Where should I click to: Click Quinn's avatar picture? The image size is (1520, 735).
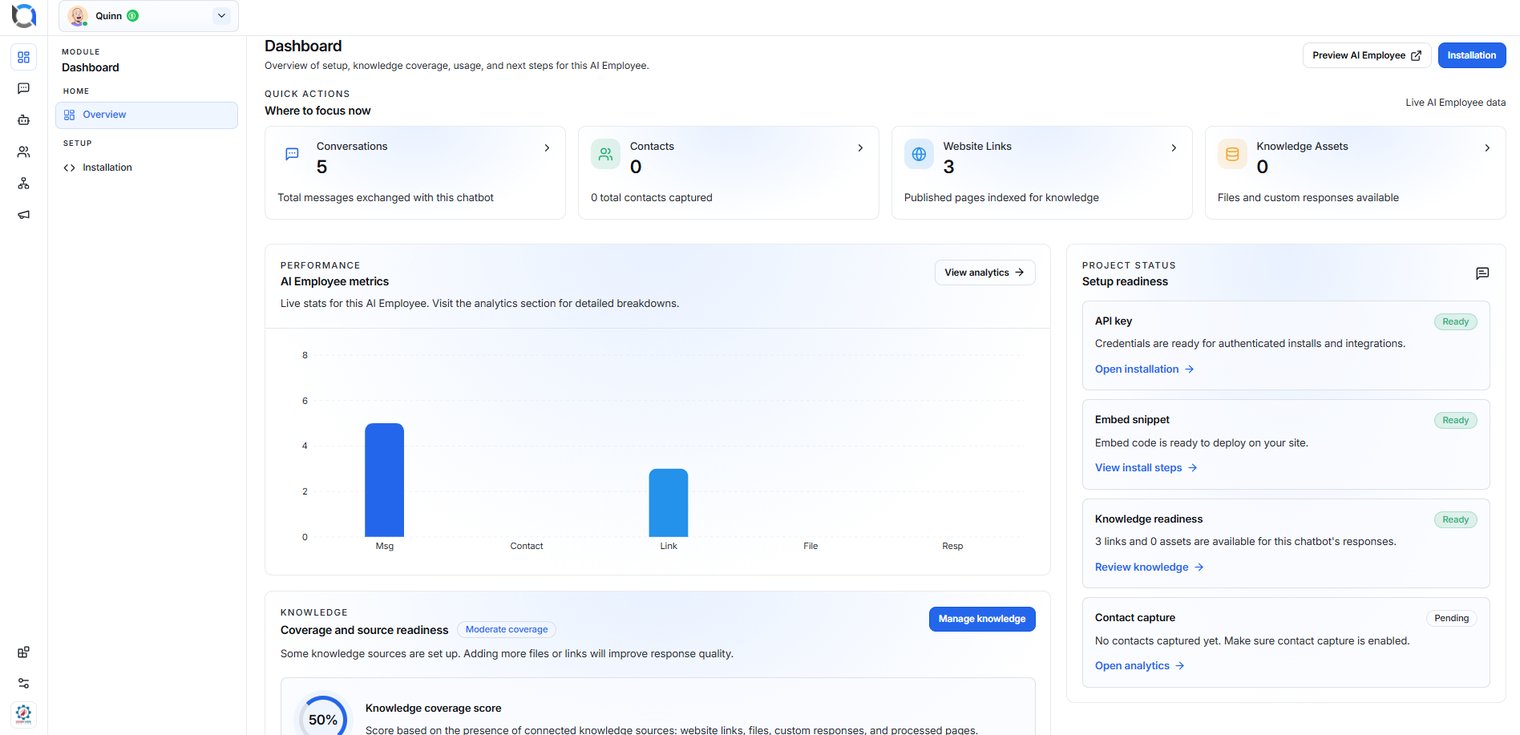[77, 16]
